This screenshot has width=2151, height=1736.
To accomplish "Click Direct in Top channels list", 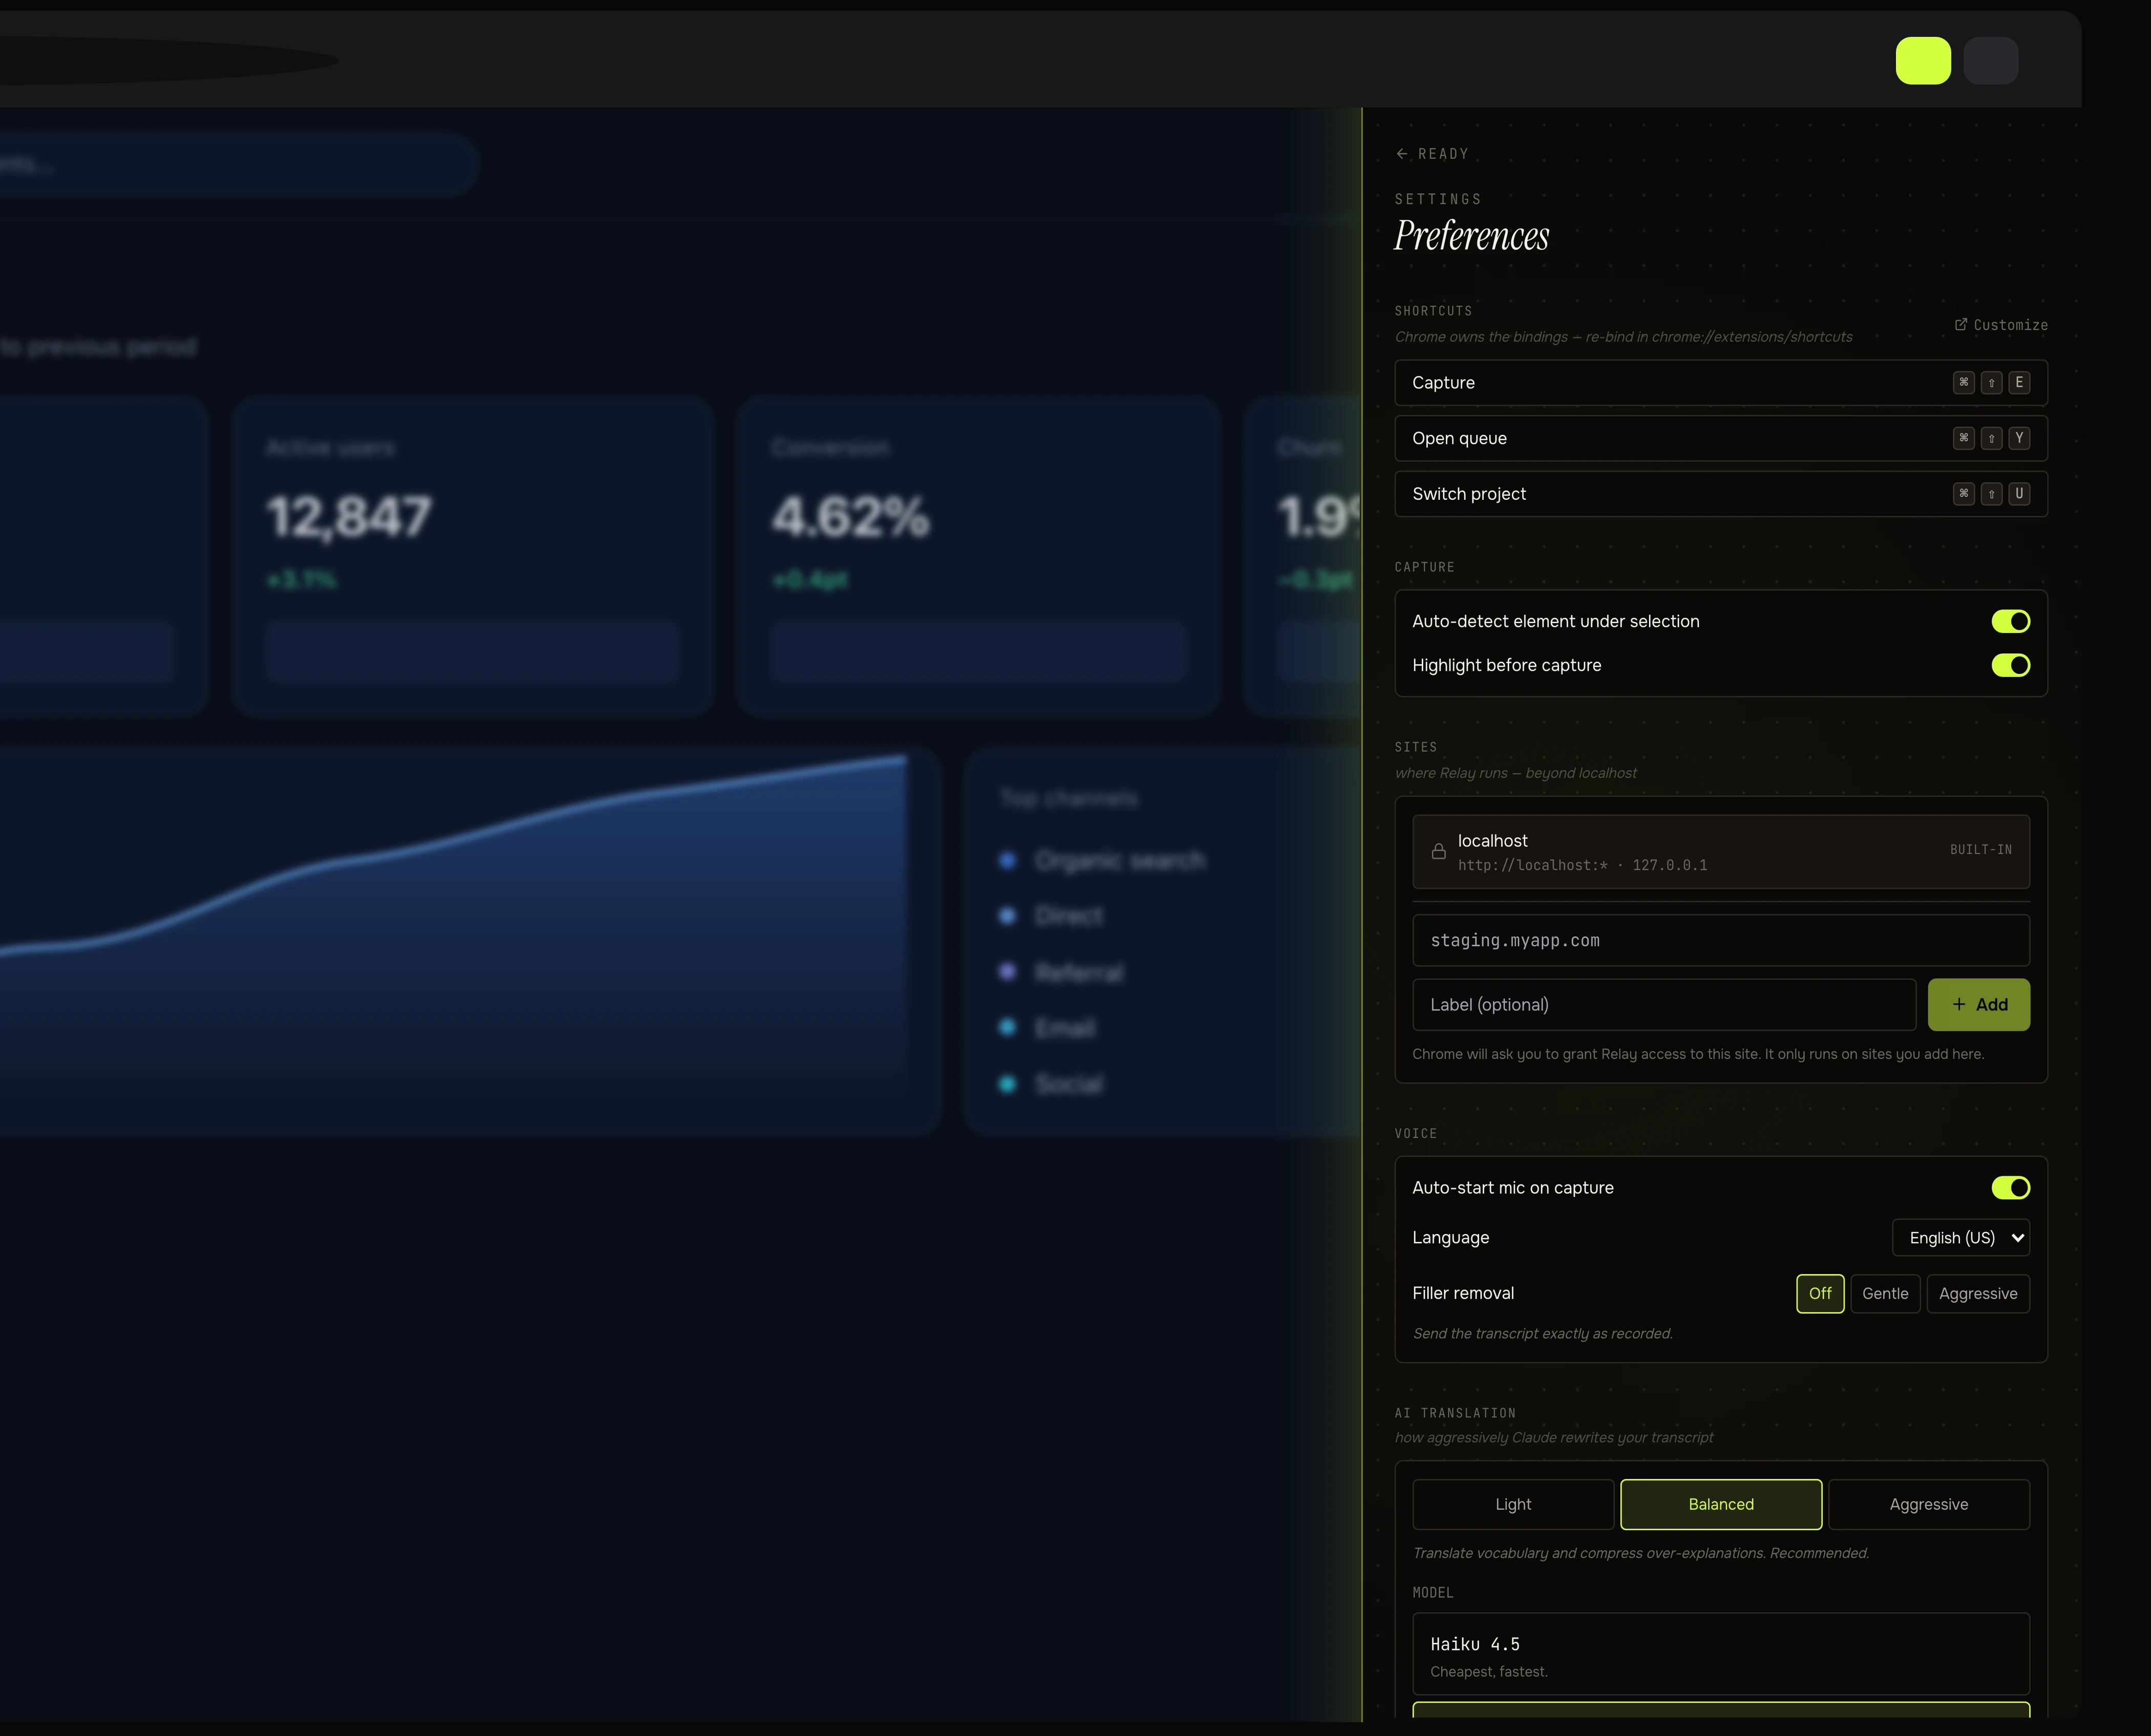I will point(1069,916).
